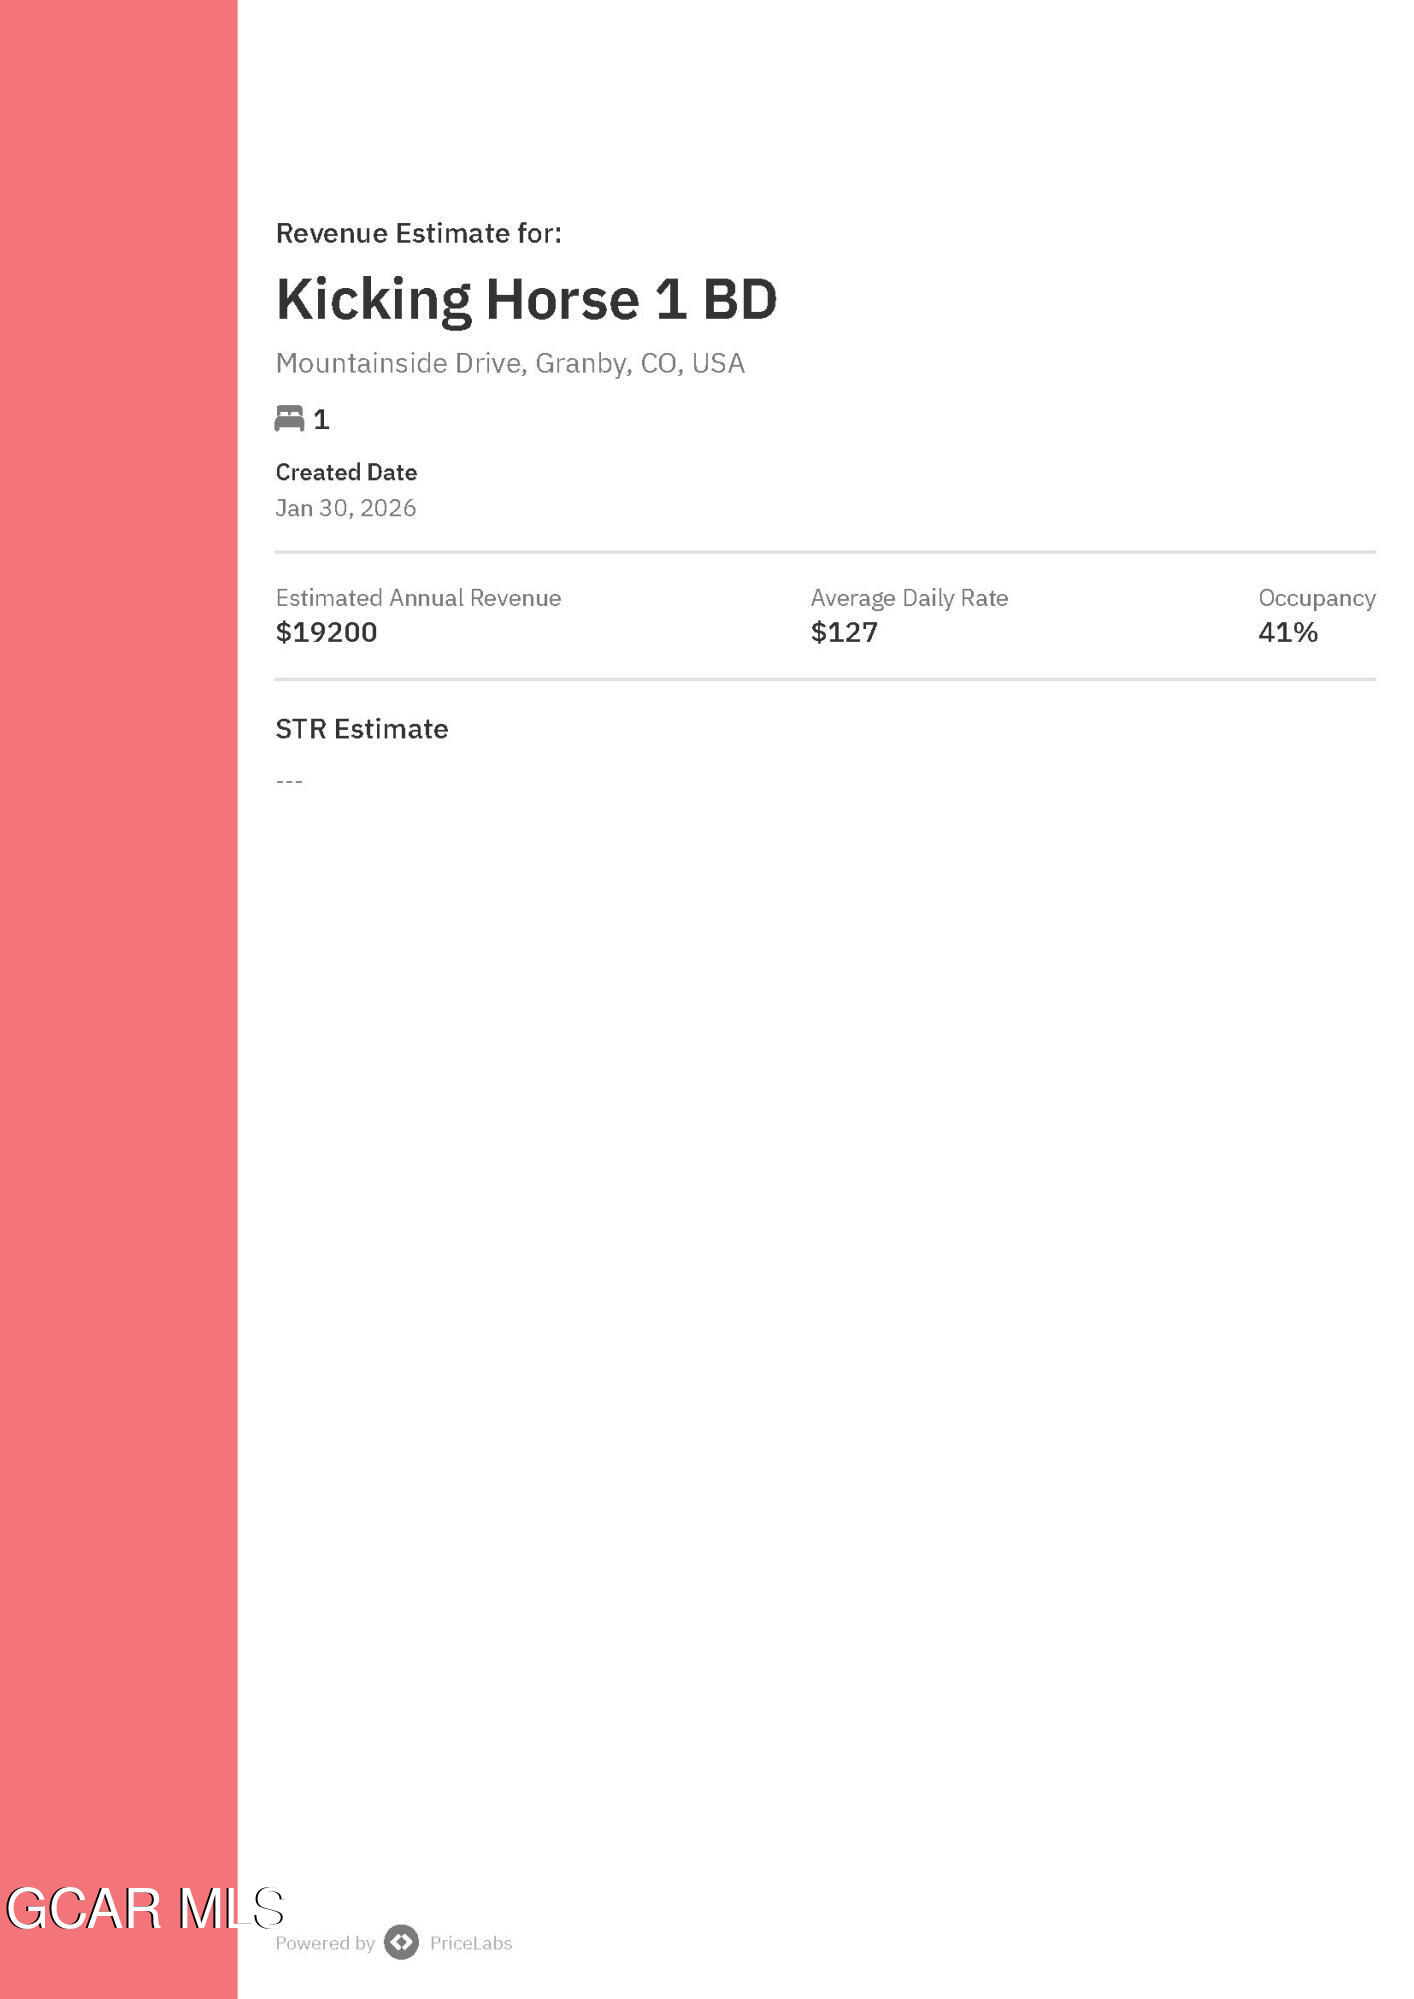Click the Estimated Annual Revenue label
1414x1999 pixels.
[418, 598]
